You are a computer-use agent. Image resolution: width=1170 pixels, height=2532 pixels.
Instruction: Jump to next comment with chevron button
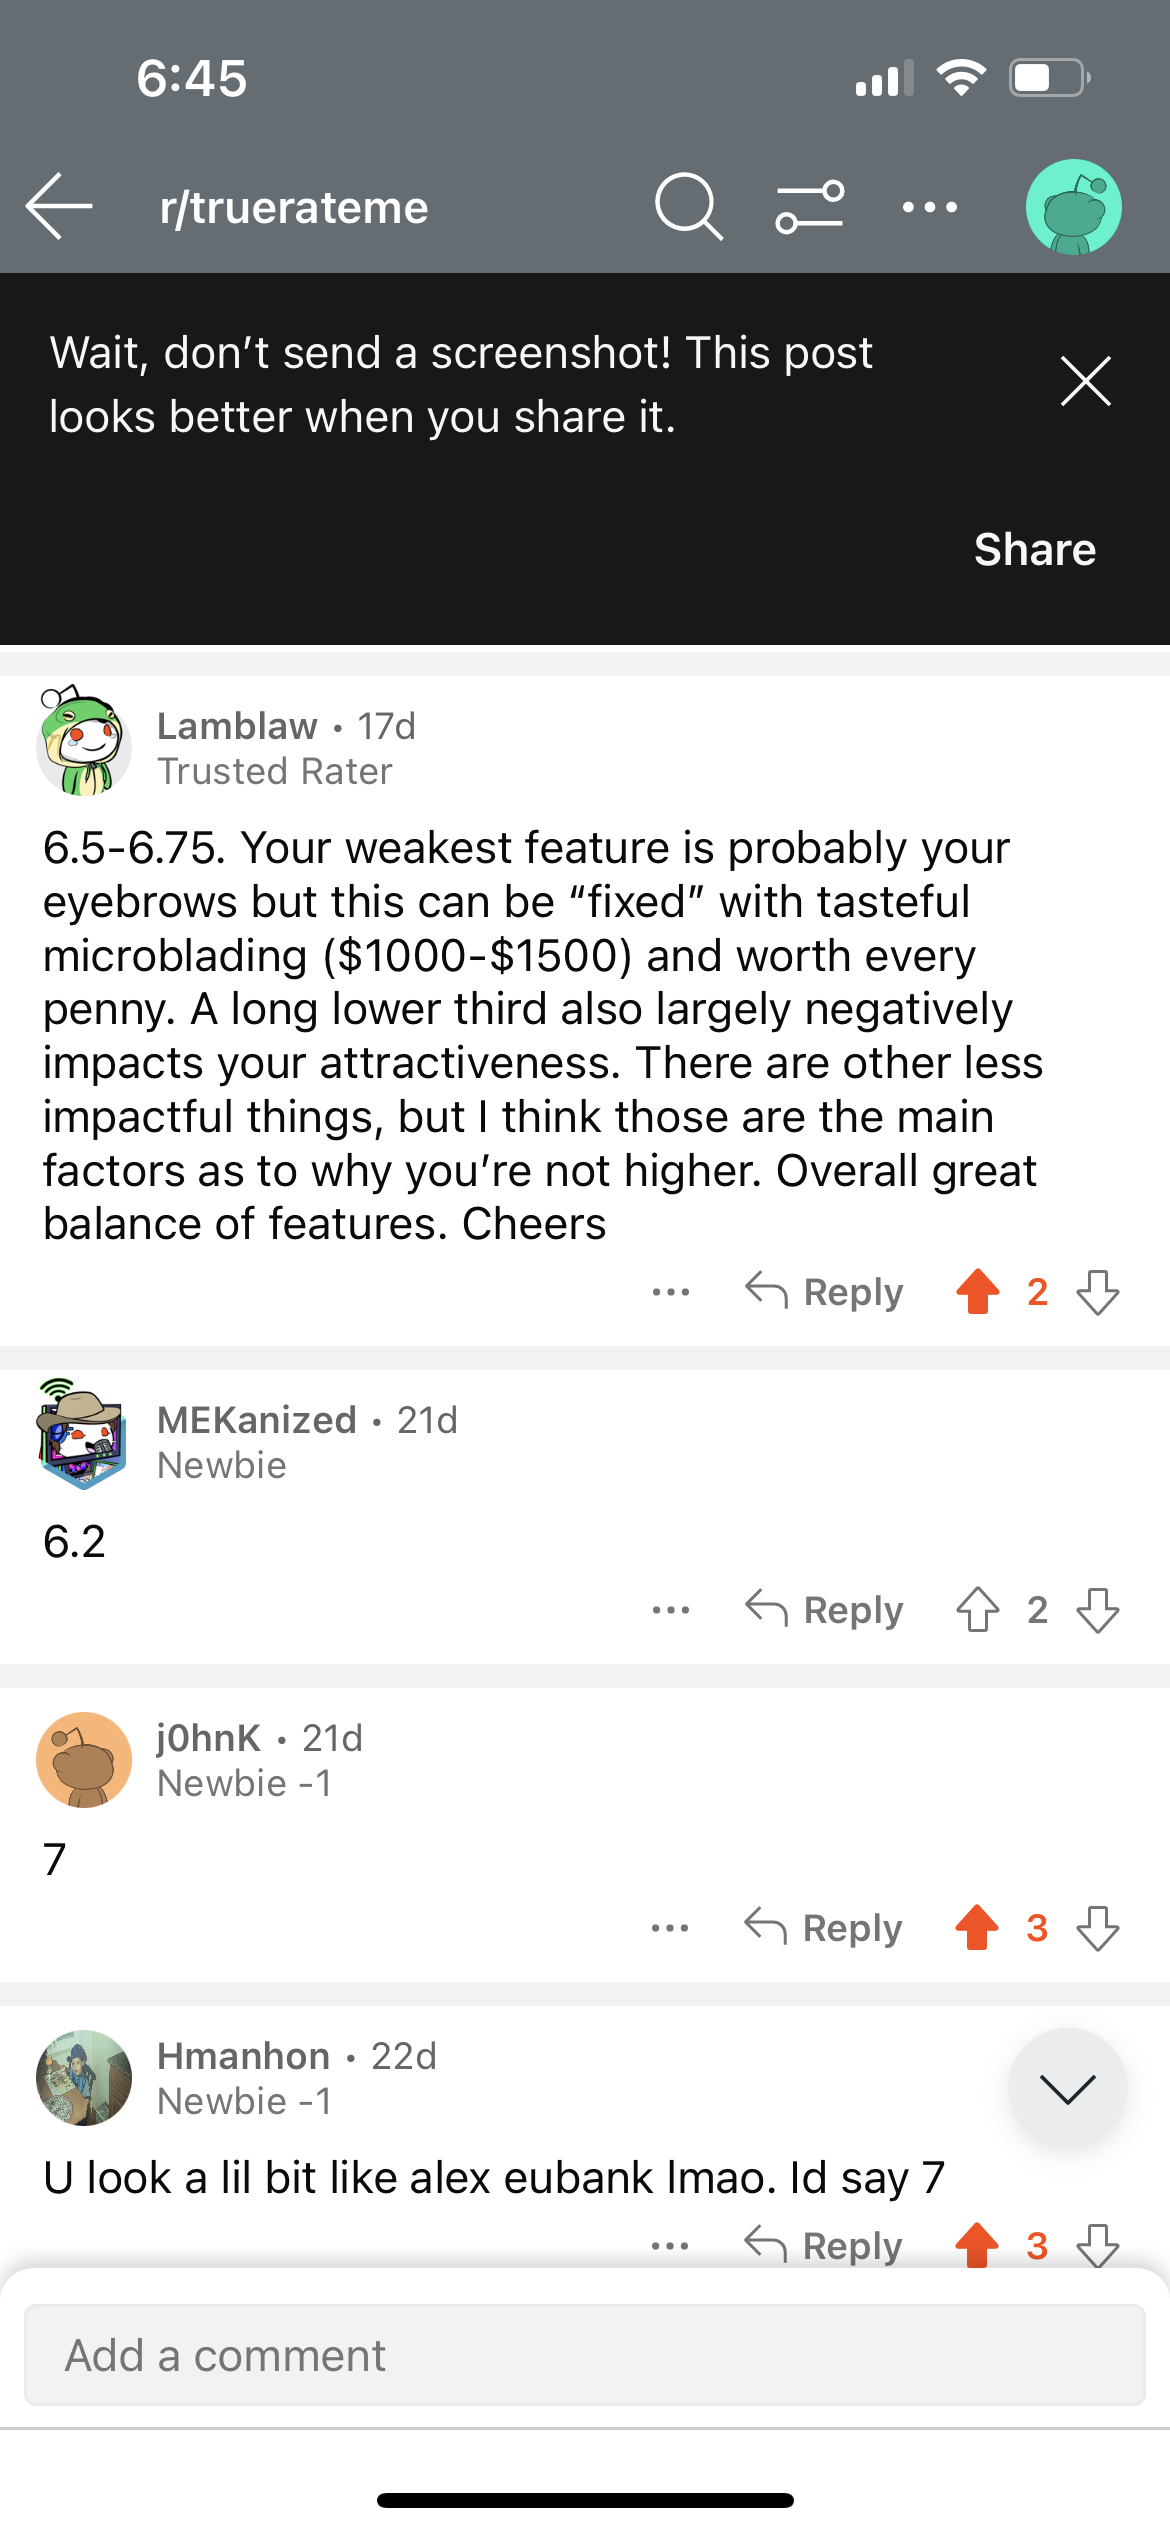1067,2087
